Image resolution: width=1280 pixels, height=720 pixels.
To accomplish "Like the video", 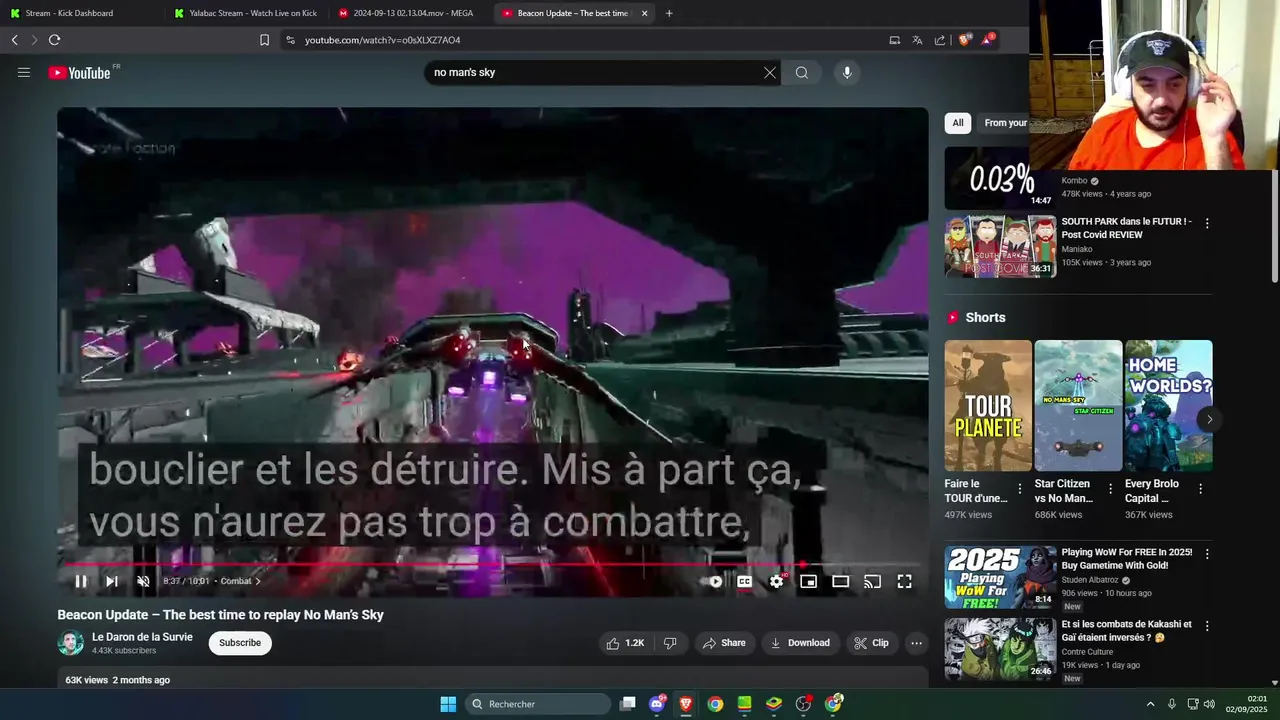I will pos(625,643).
